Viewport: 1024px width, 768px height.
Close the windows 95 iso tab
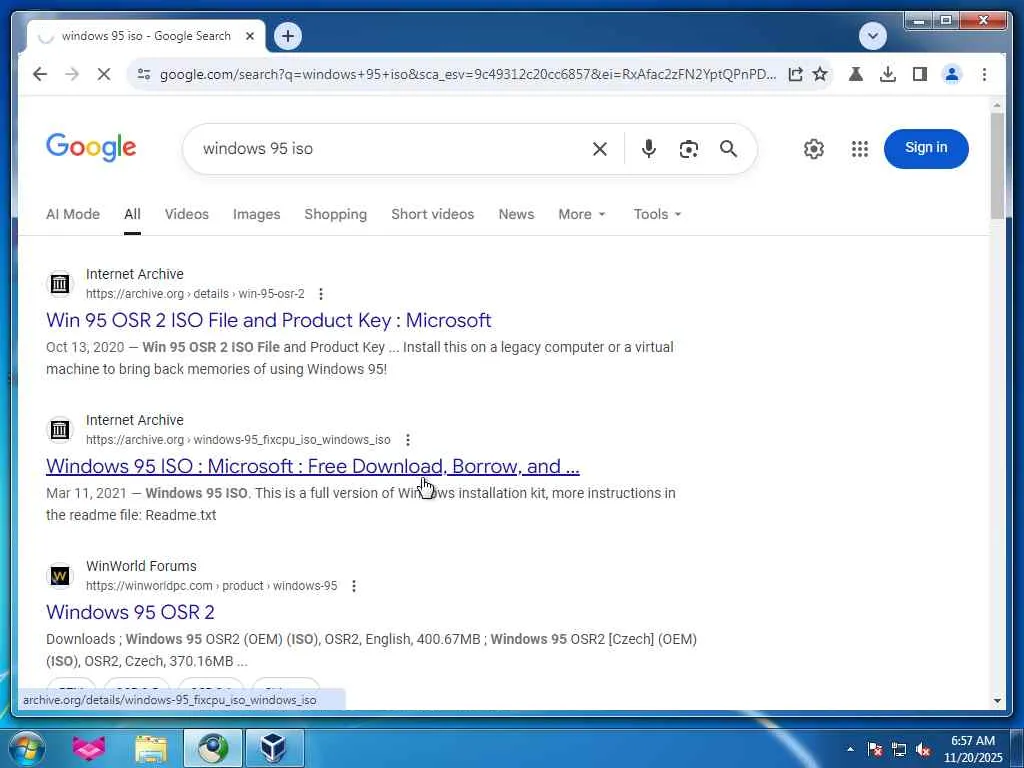(249, 37)
